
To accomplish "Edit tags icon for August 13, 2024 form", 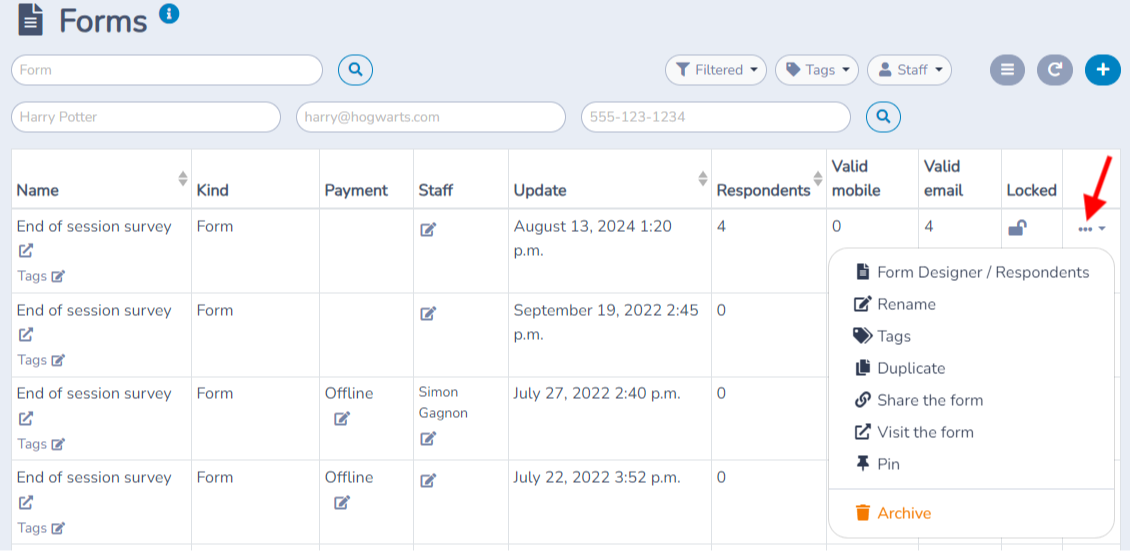I will [58, 276].
